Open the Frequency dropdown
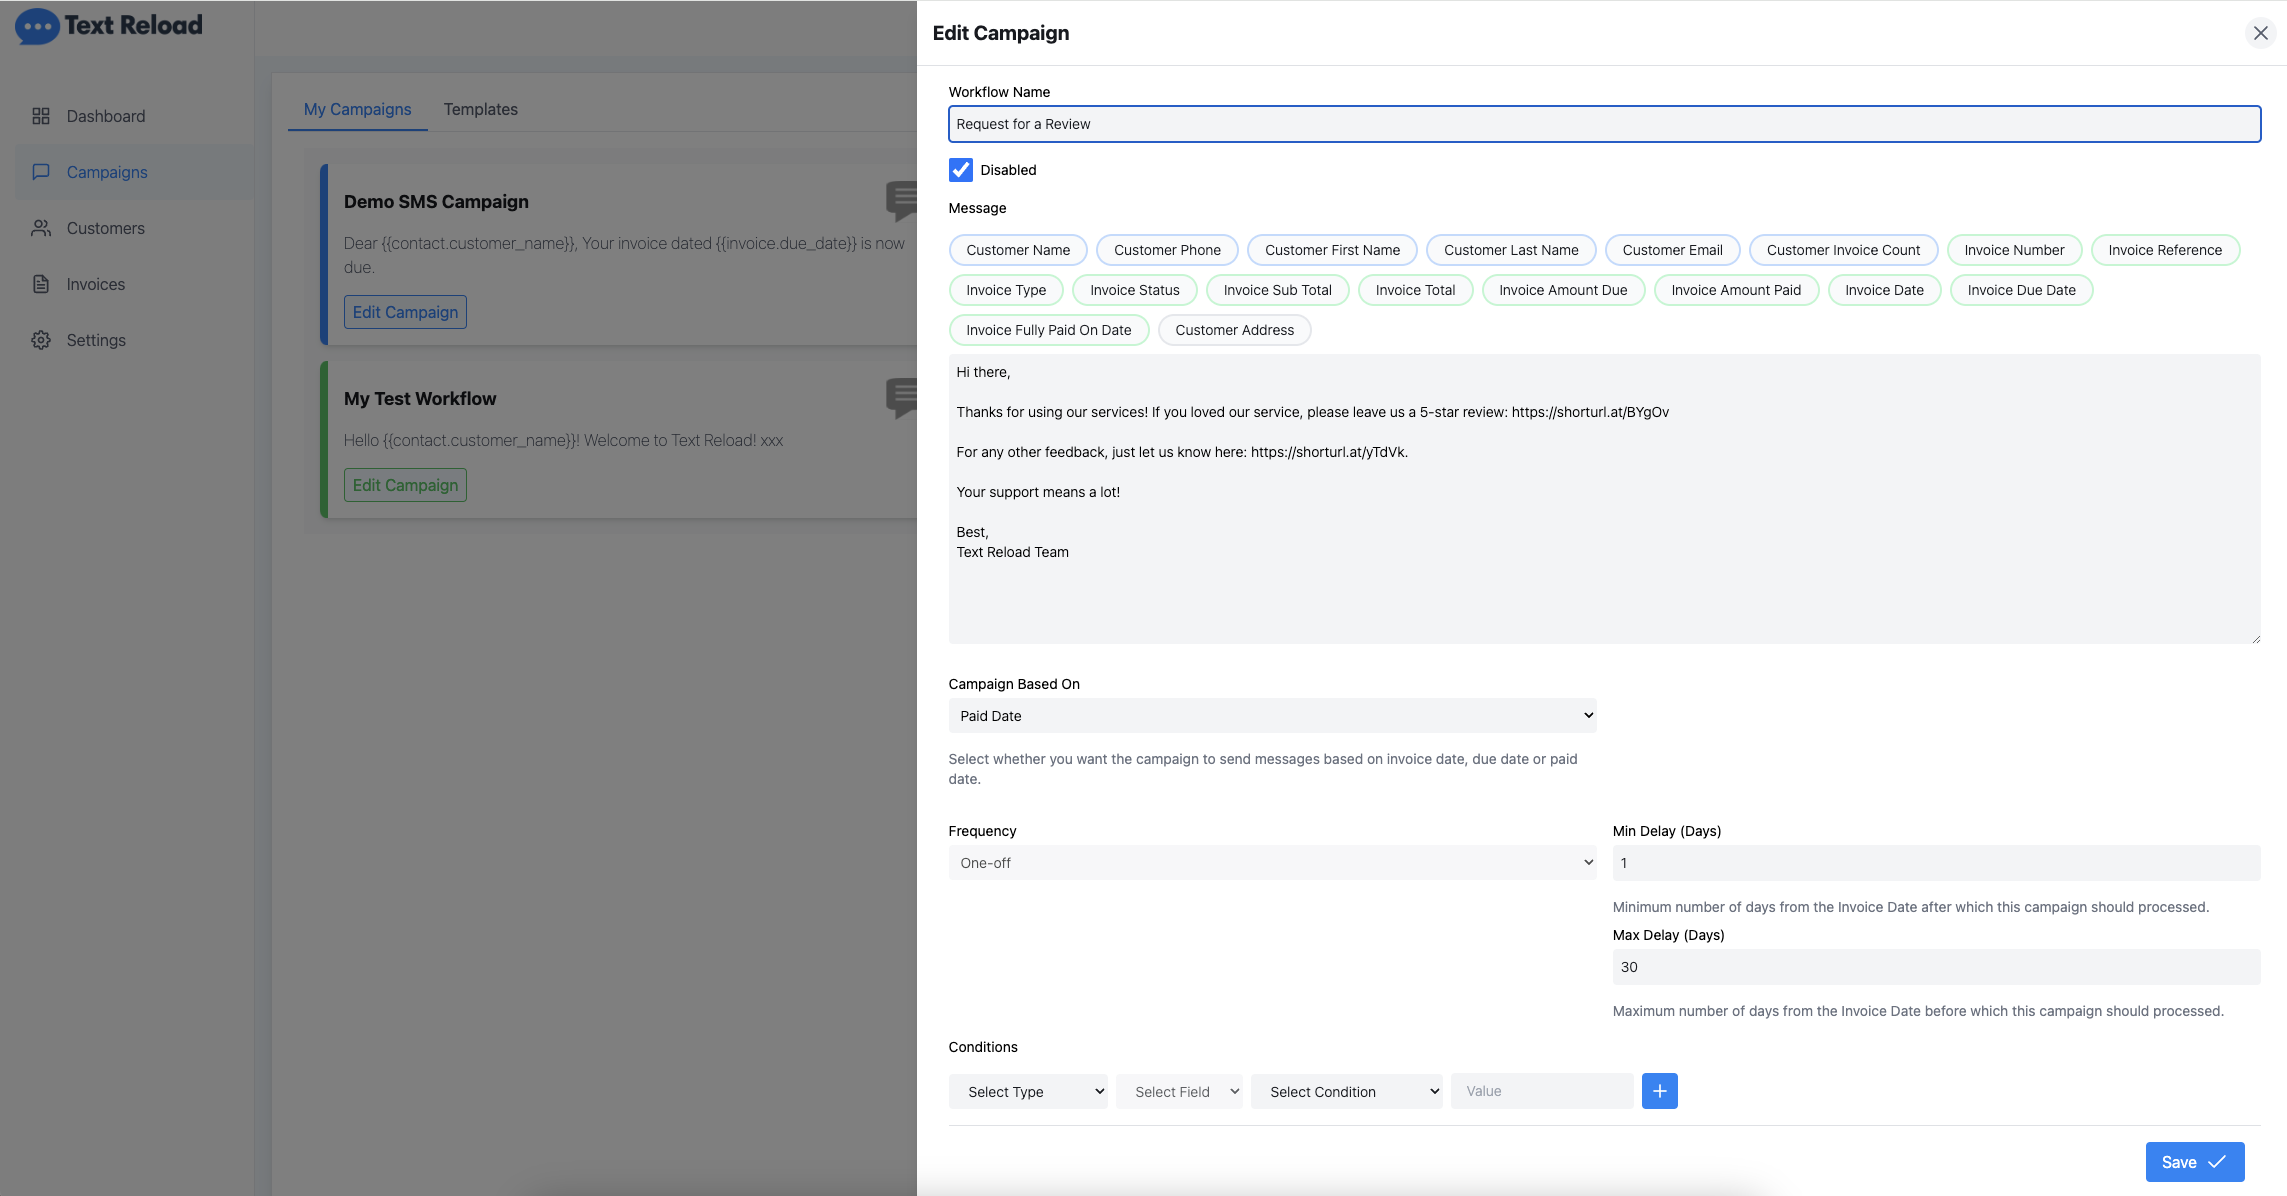Viewport: 2287px width, 1196px height. 1271,861
